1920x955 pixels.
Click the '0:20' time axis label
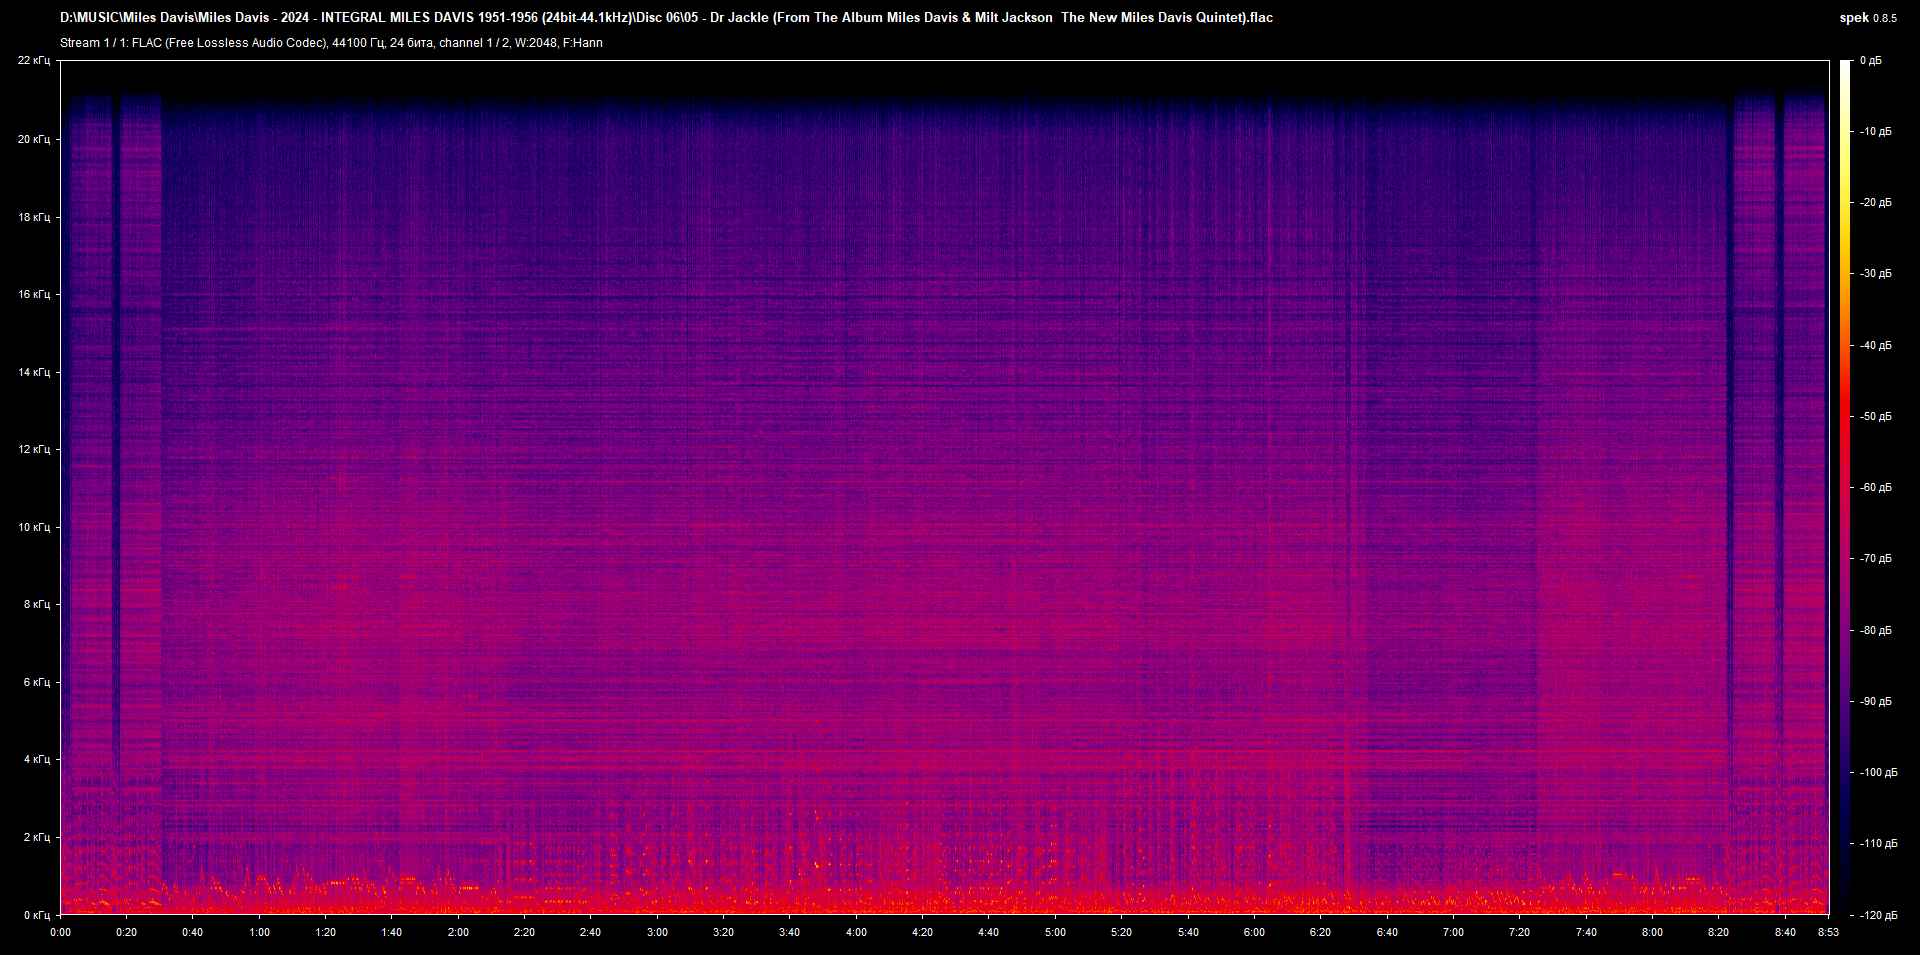pyautogui.click(x=126, y=932)
